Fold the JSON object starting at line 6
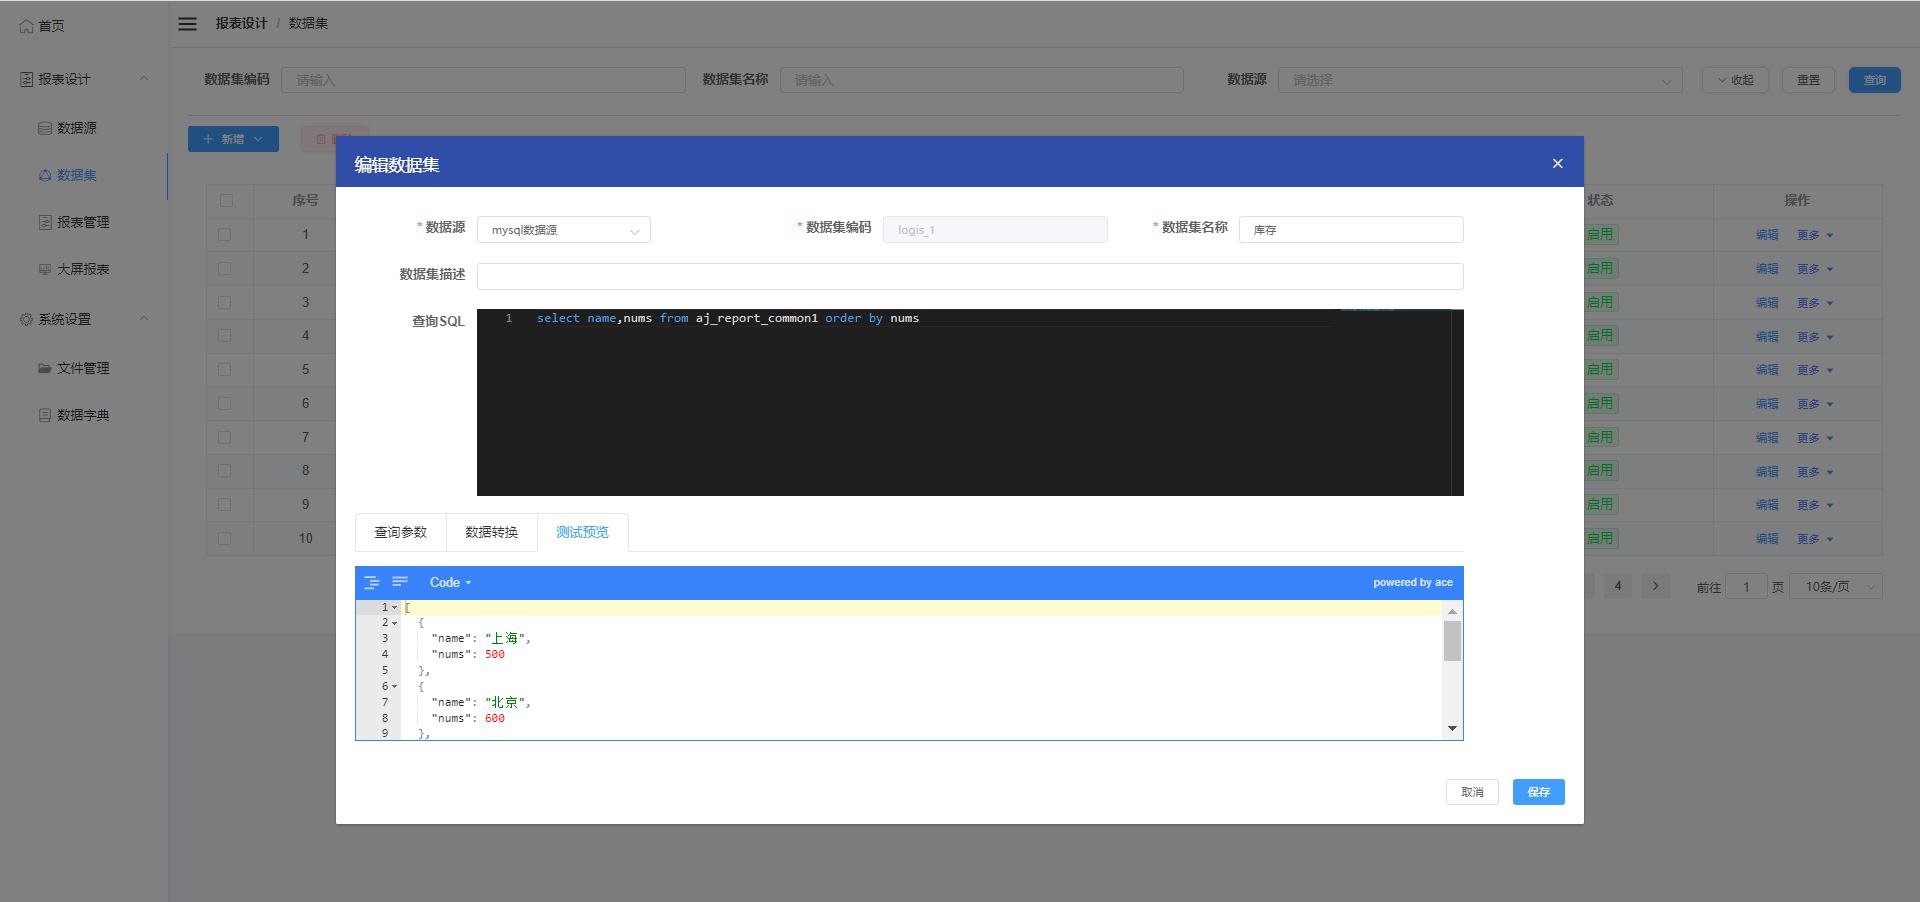Viewport: 1920px width, 902px height. click(394, 687)
